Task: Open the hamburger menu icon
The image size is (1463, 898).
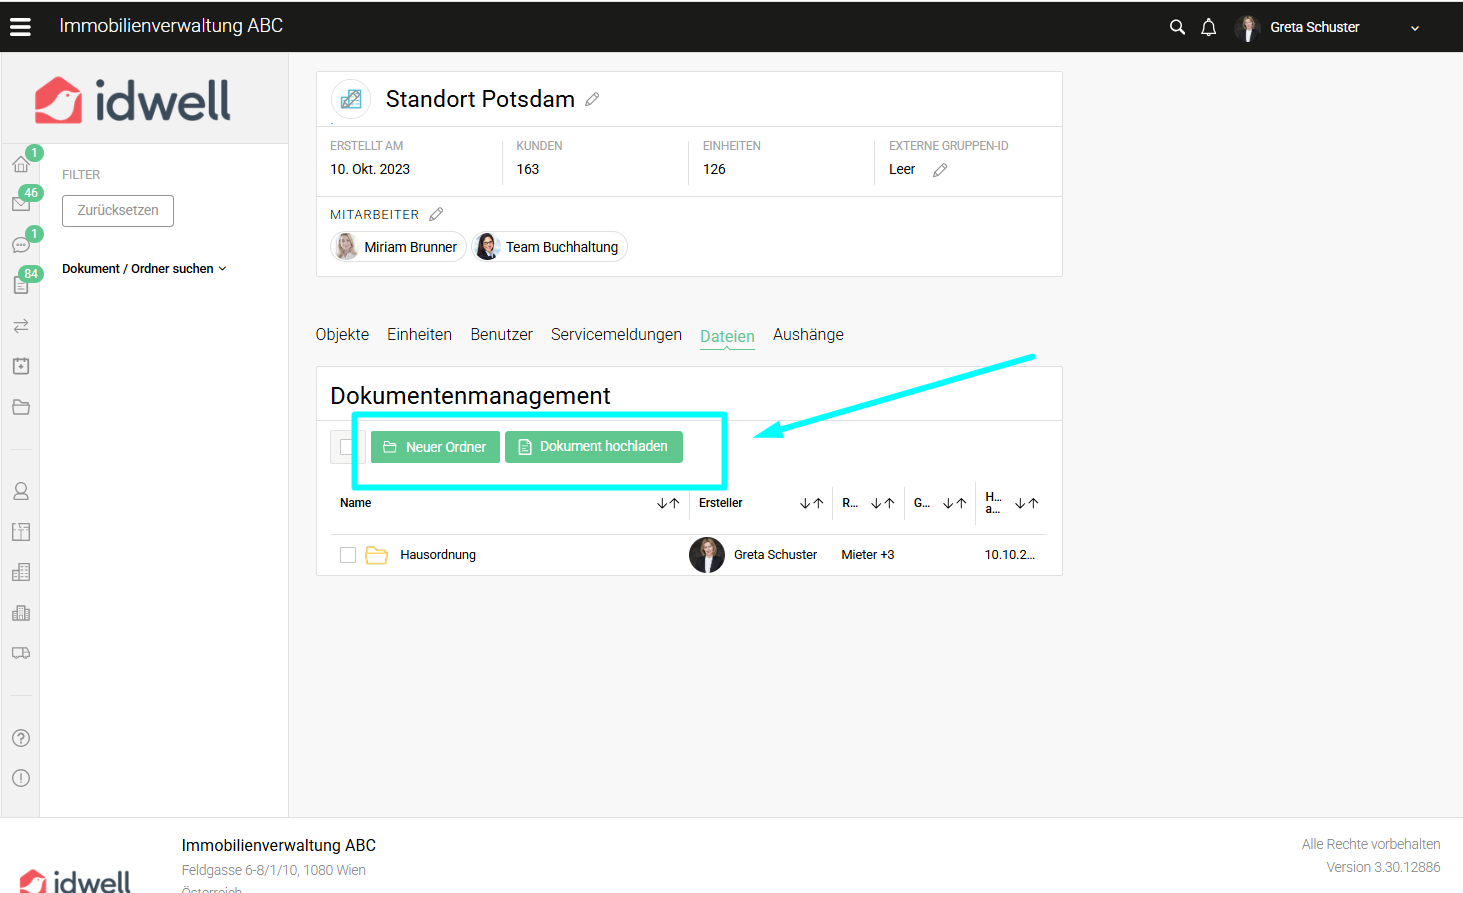Action: coord(20,27)
